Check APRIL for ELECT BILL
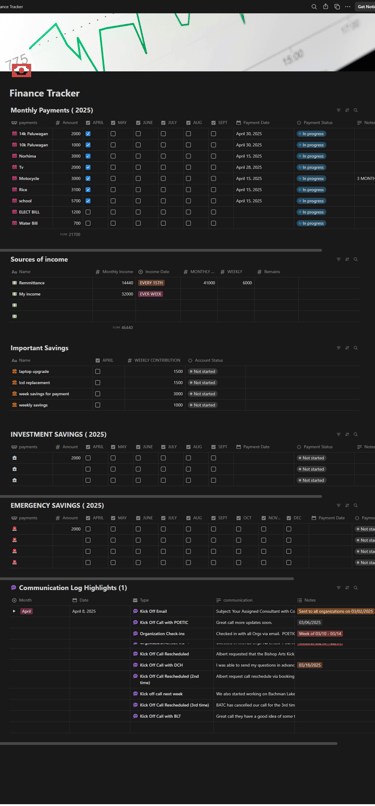This screenshot has width=375, height=806. click(88, 212)
